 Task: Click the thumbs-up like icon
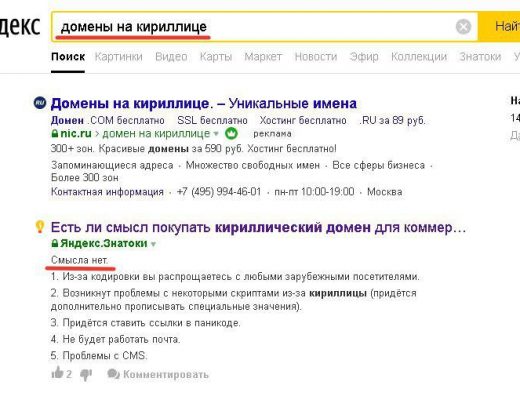57,373
